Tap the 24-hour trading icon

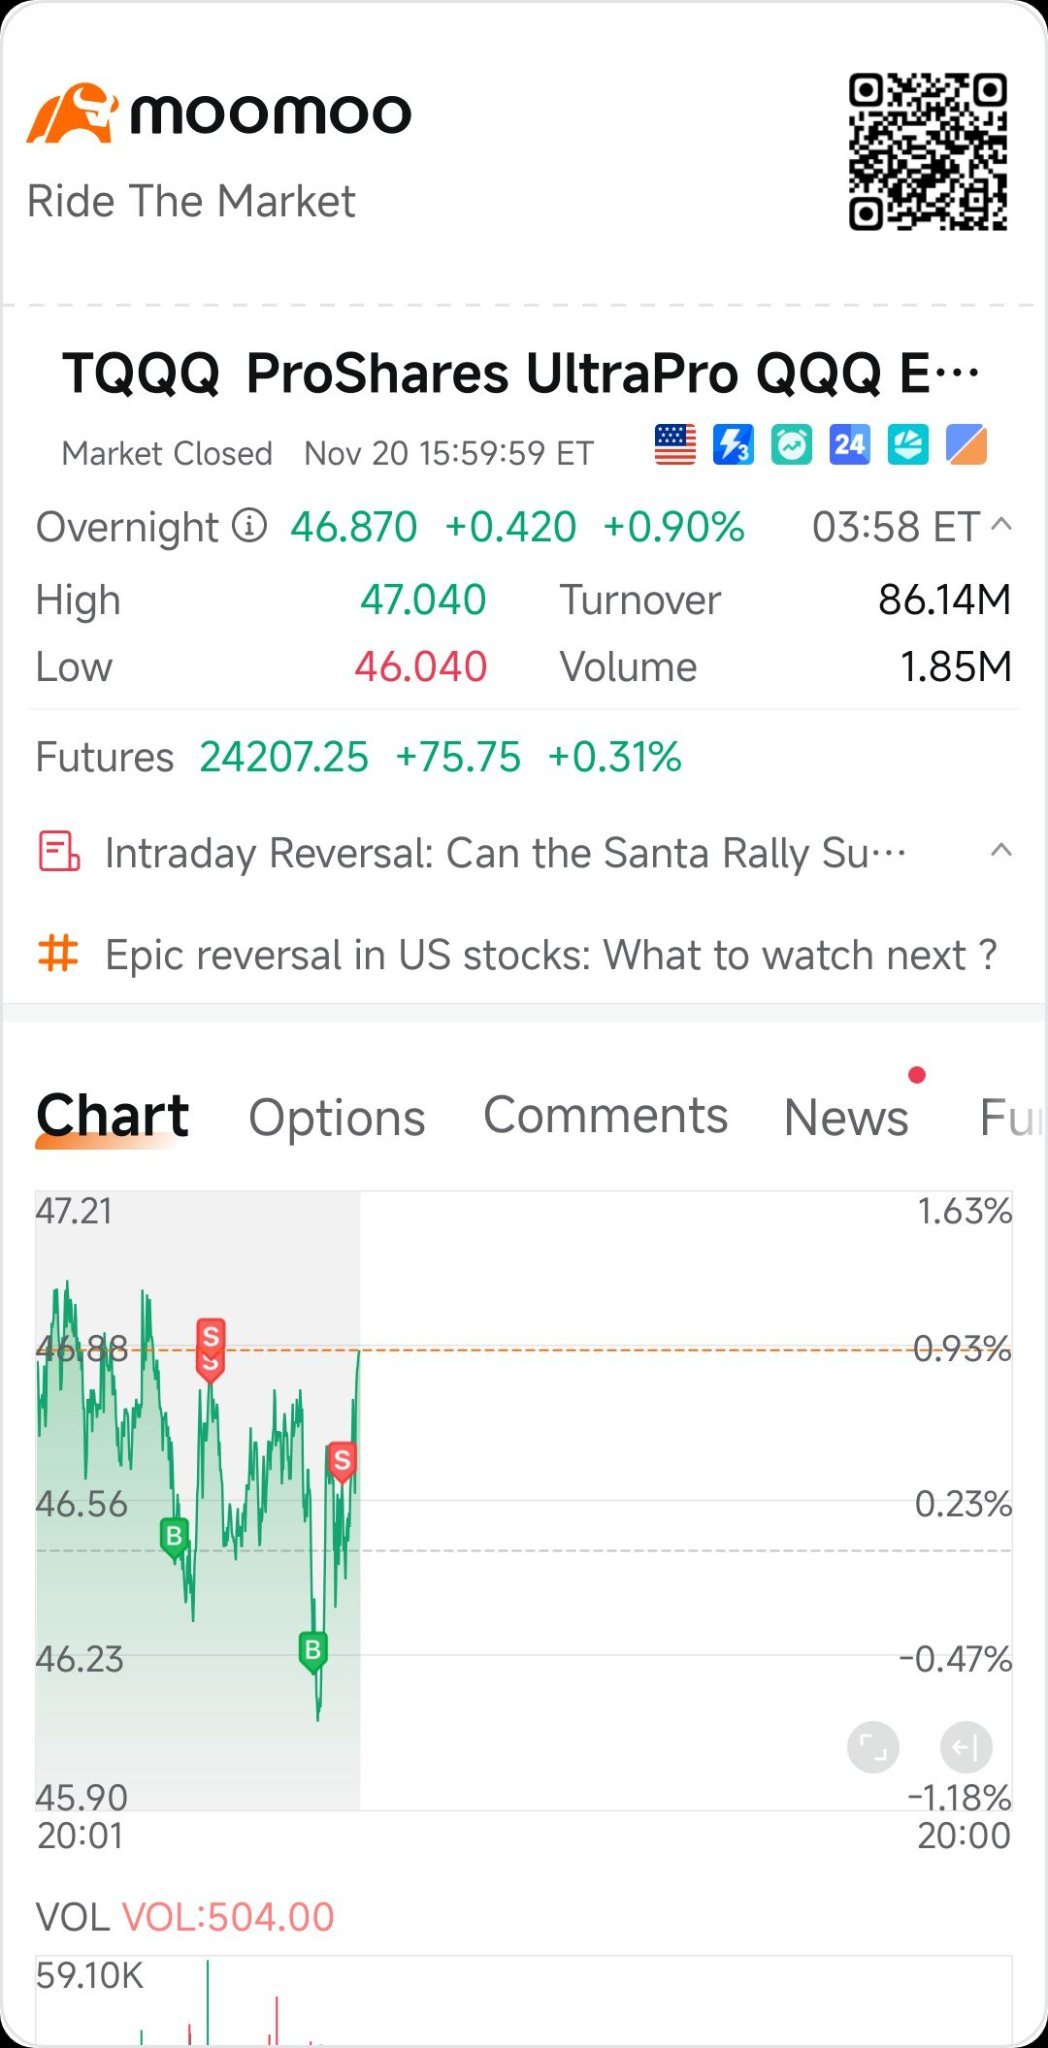coord(849,445)
